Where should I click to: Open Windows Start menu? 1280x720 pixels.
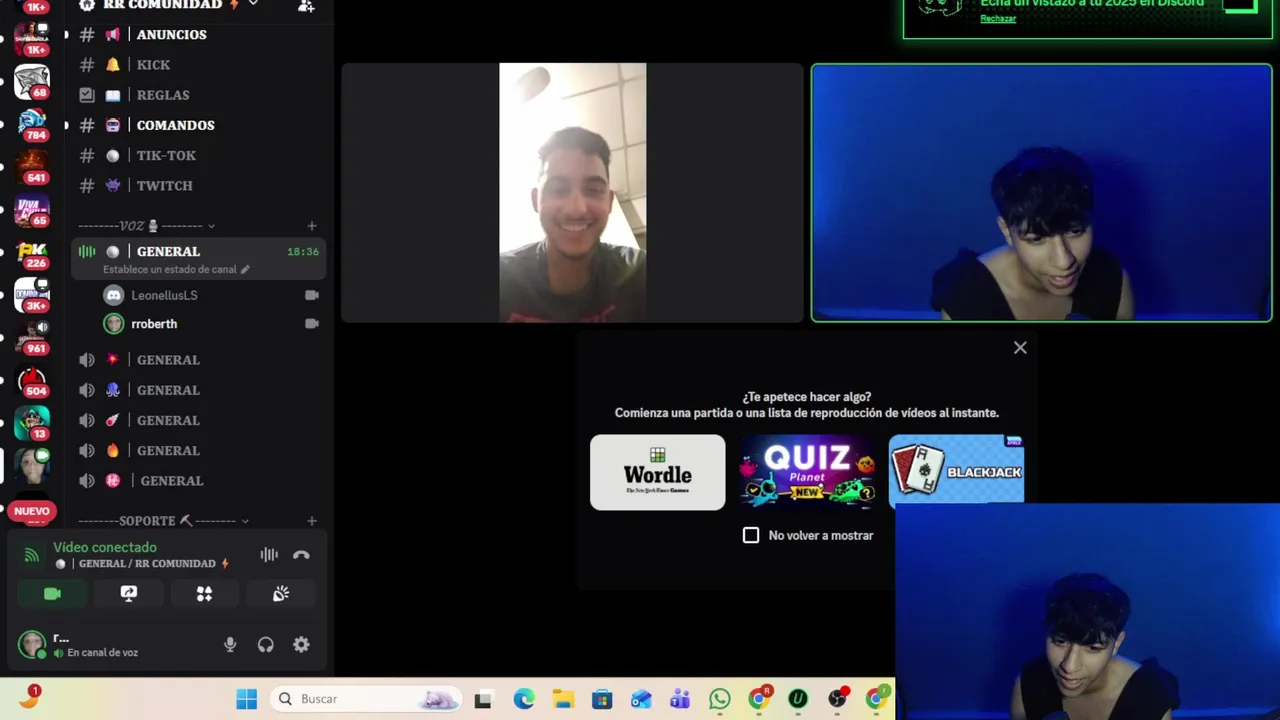pyautogui.click(x=246, y=699)
